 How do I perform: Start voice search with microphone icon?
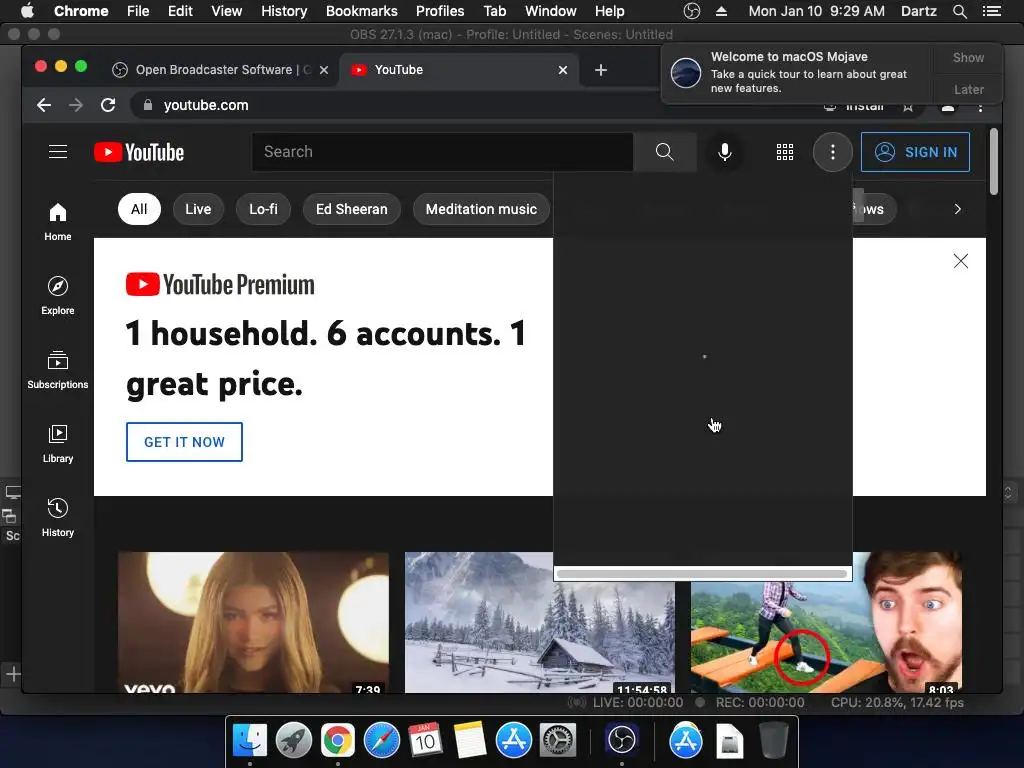click(724, 152)
